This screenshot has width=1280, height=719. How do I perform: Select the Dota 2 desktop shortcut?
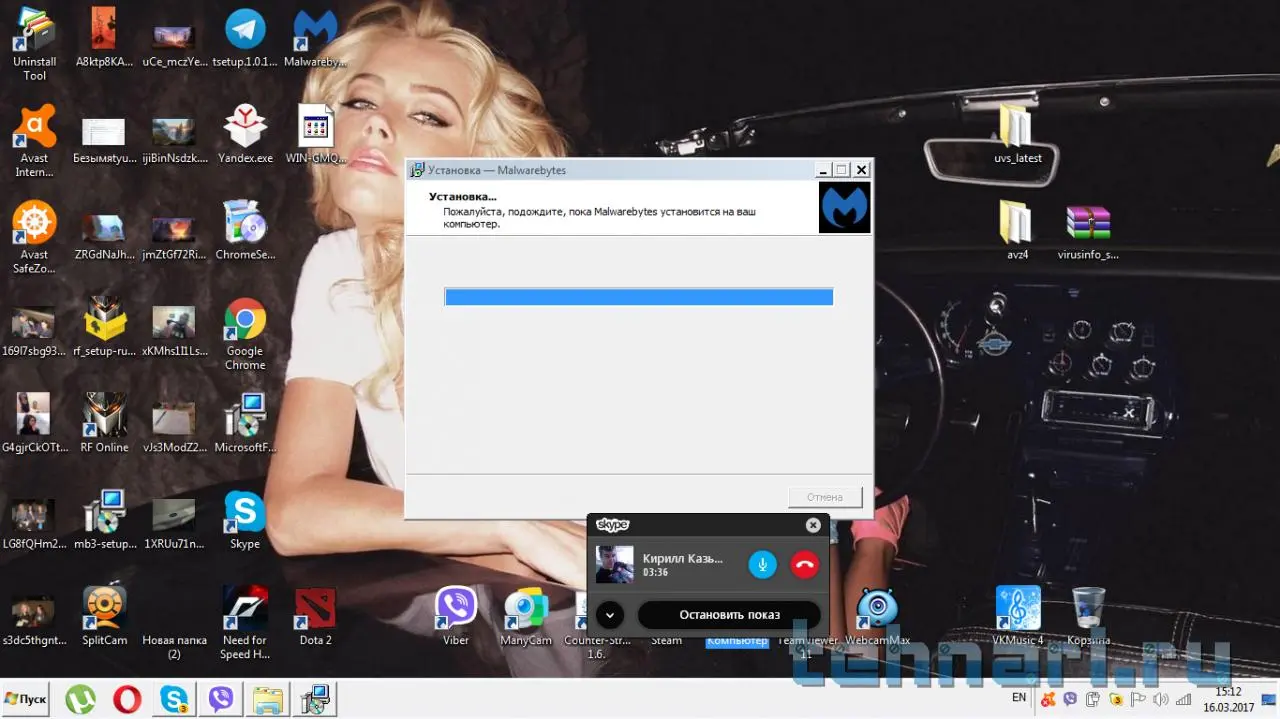315,612
